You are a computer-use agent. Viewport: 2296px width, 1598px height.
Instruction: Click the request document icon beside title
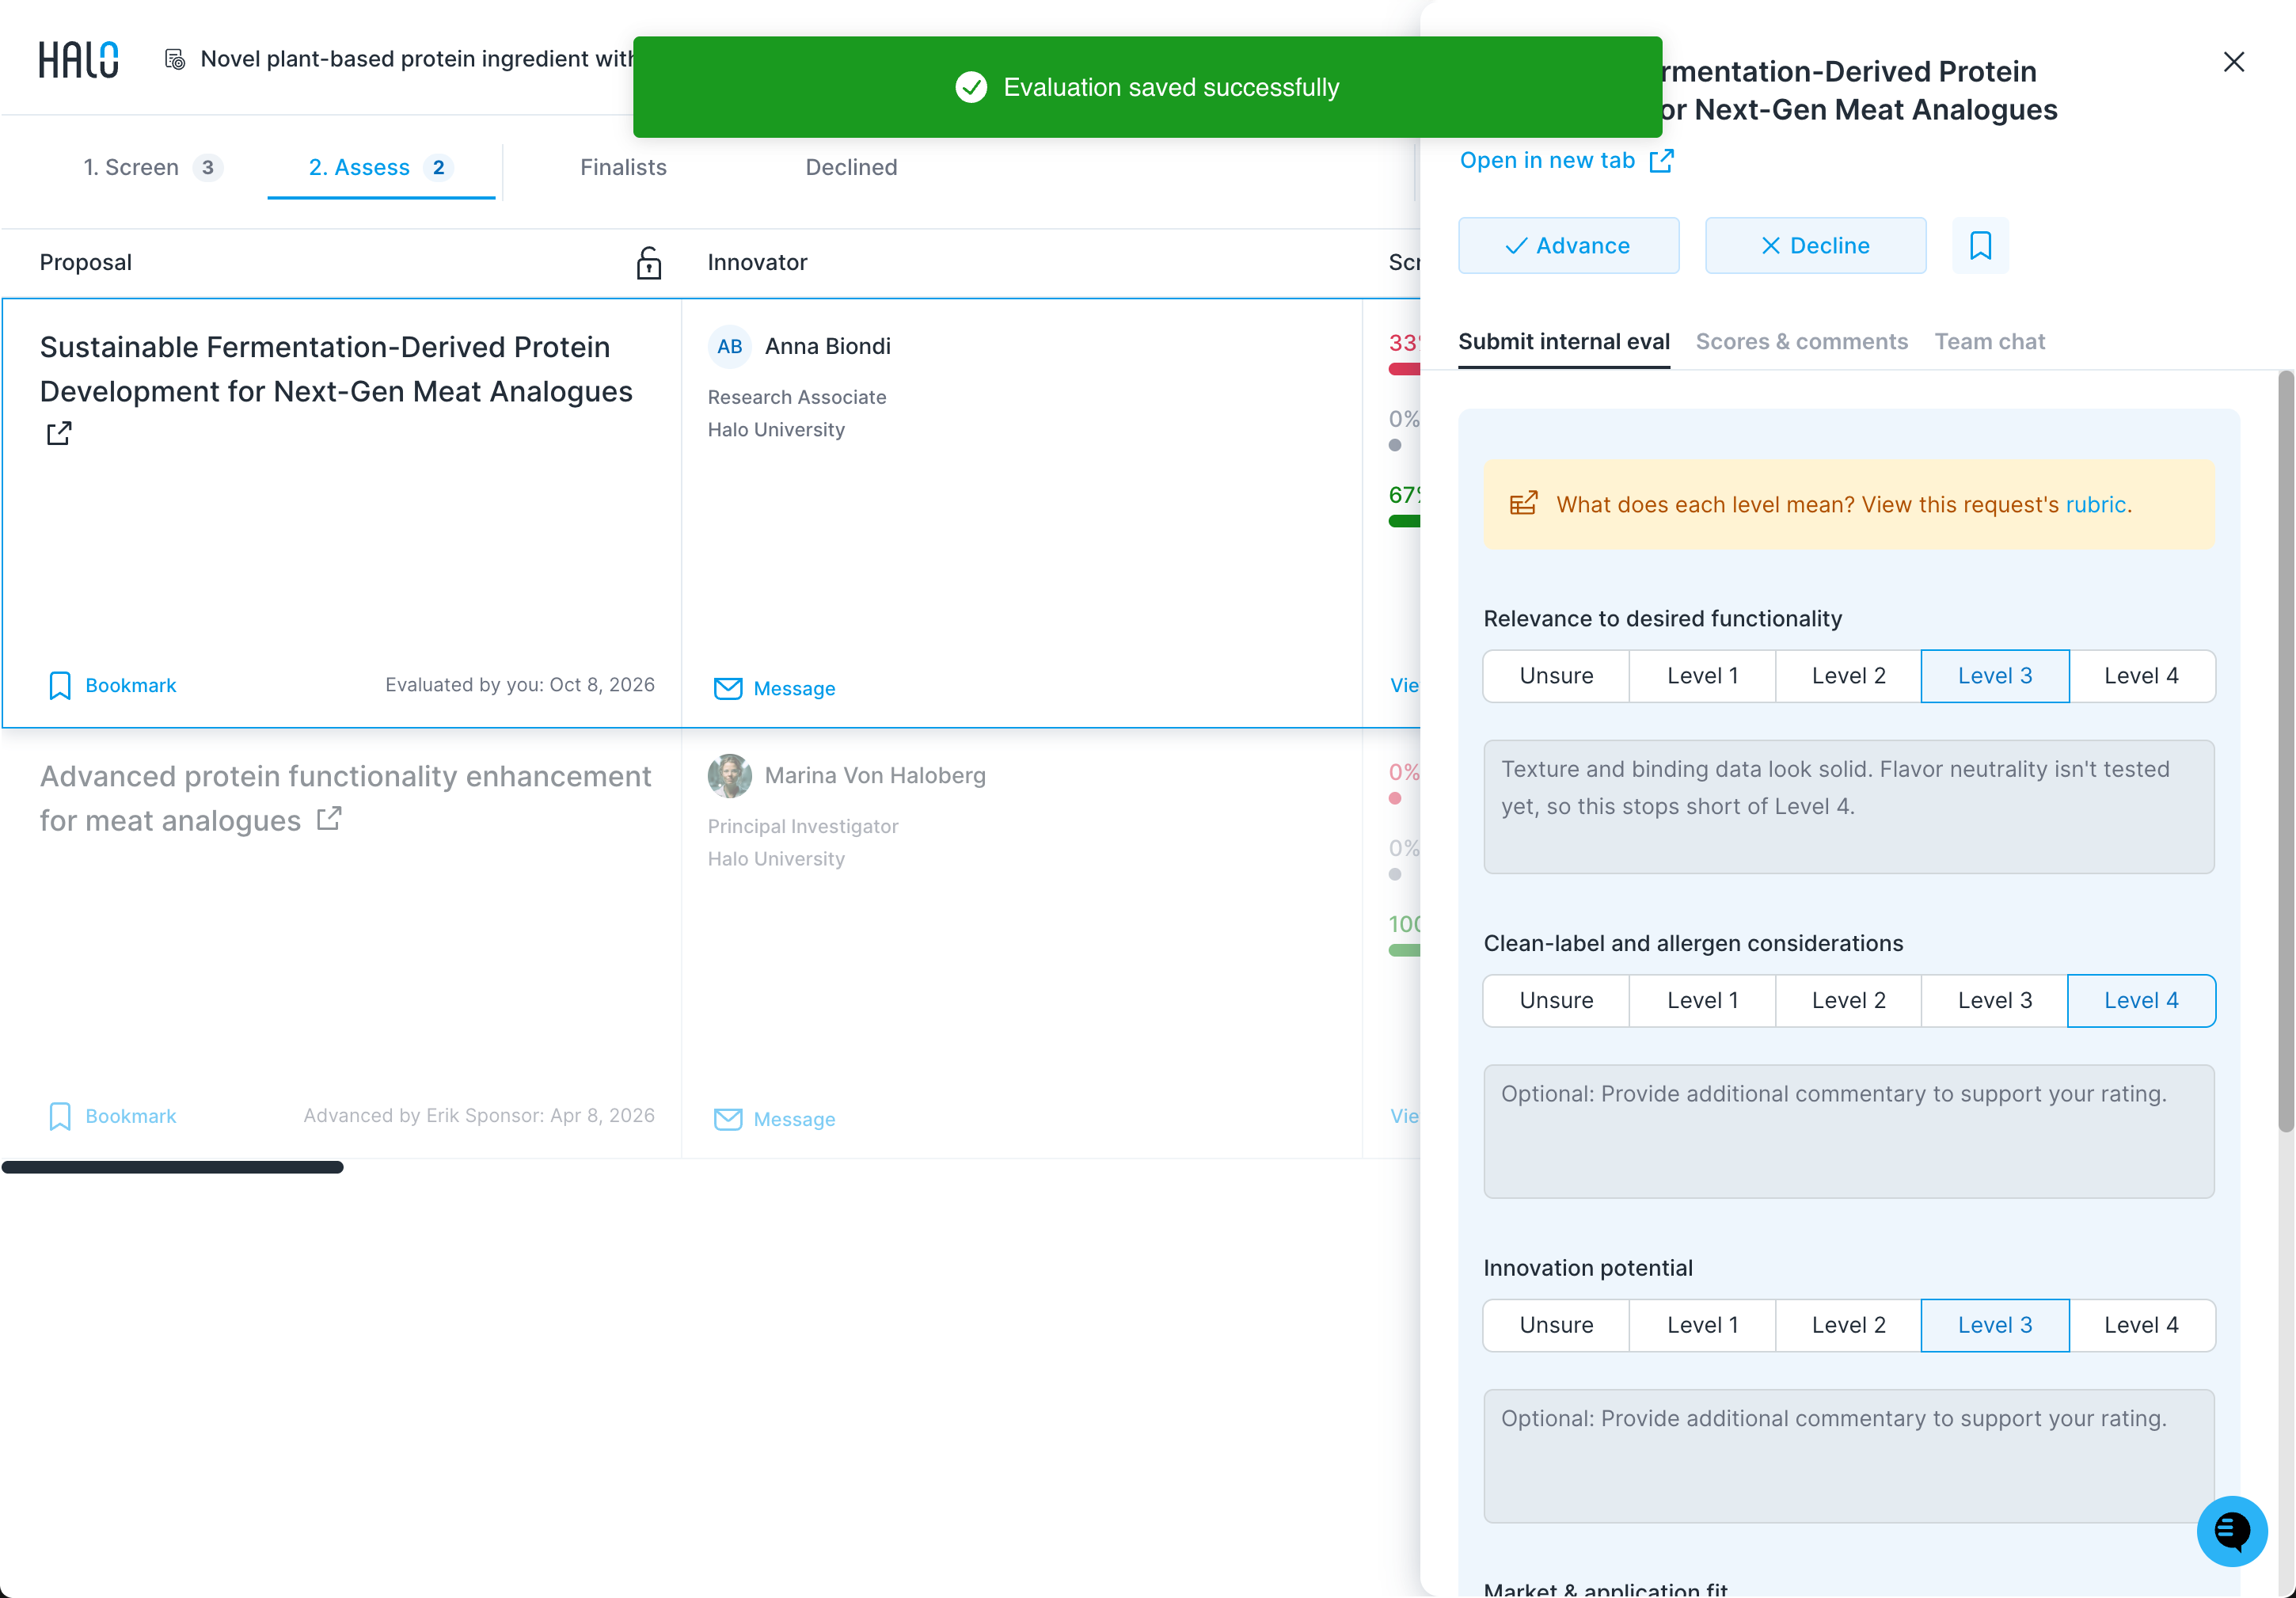174,59
